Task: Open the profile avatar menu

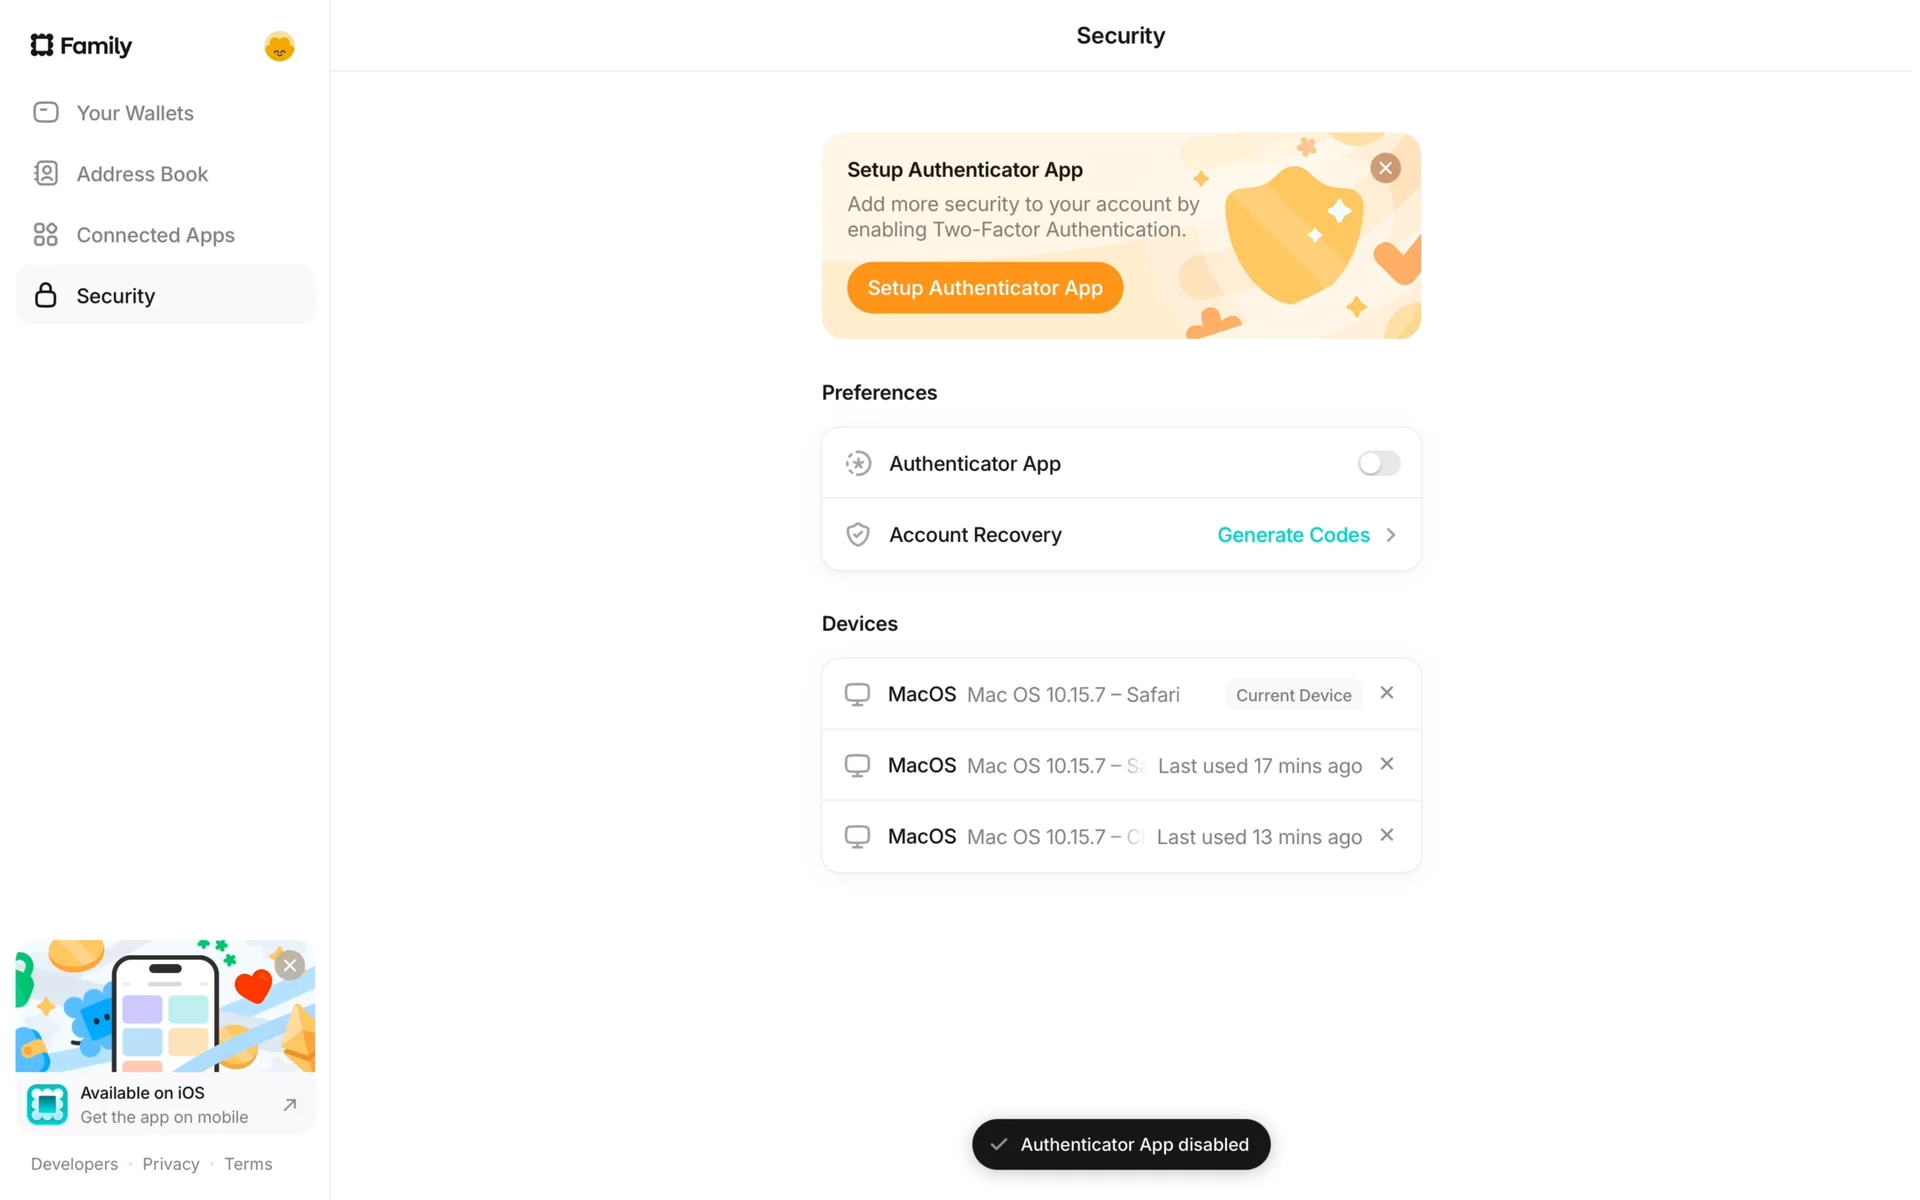Action: [x=279, y=46]
